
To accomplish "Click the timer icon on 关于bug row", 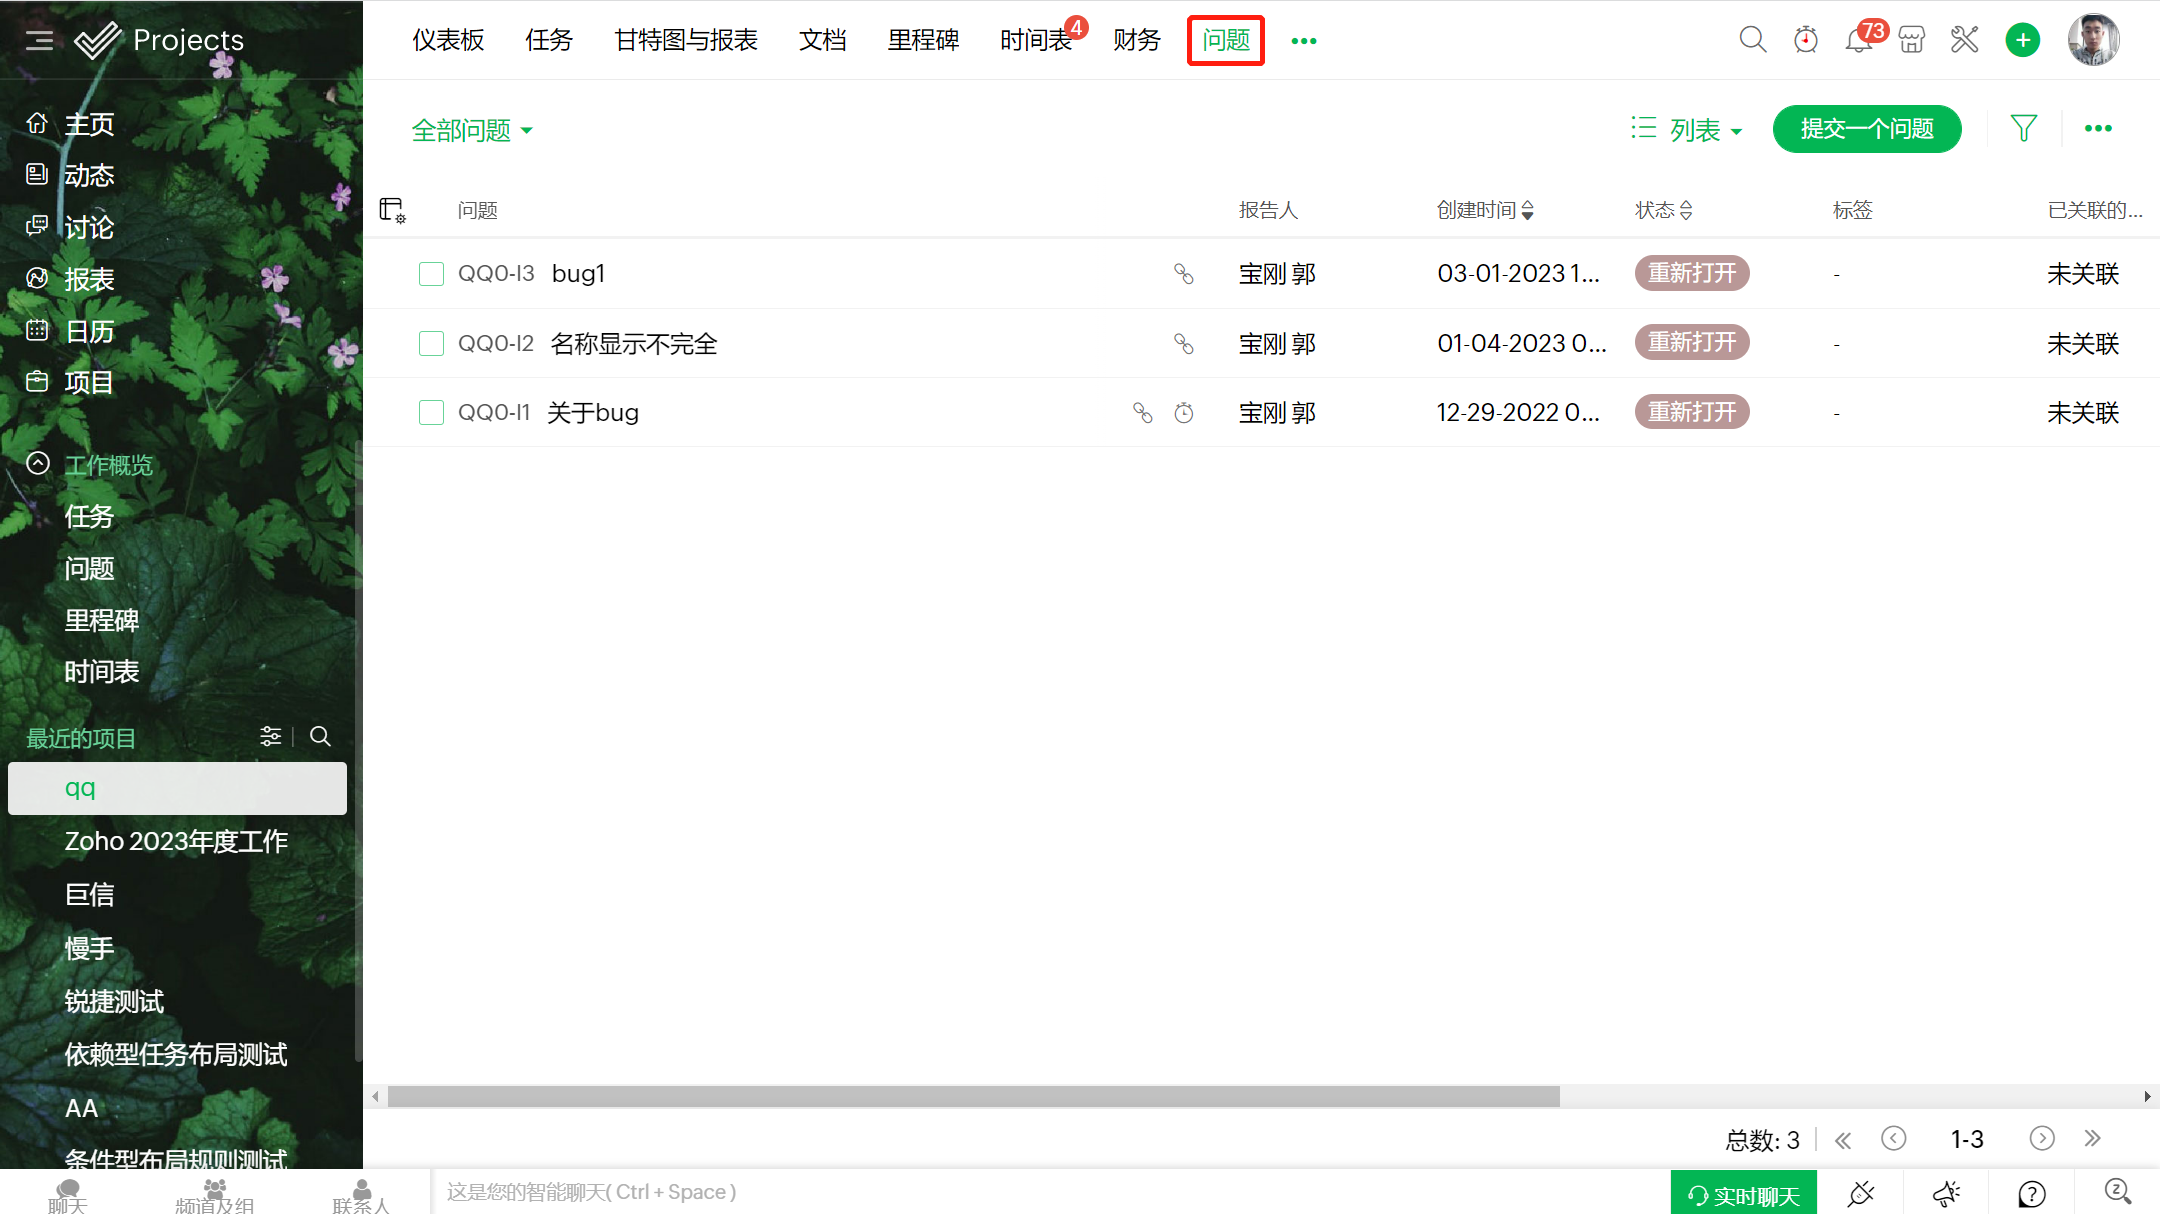I will (1184, 413).
